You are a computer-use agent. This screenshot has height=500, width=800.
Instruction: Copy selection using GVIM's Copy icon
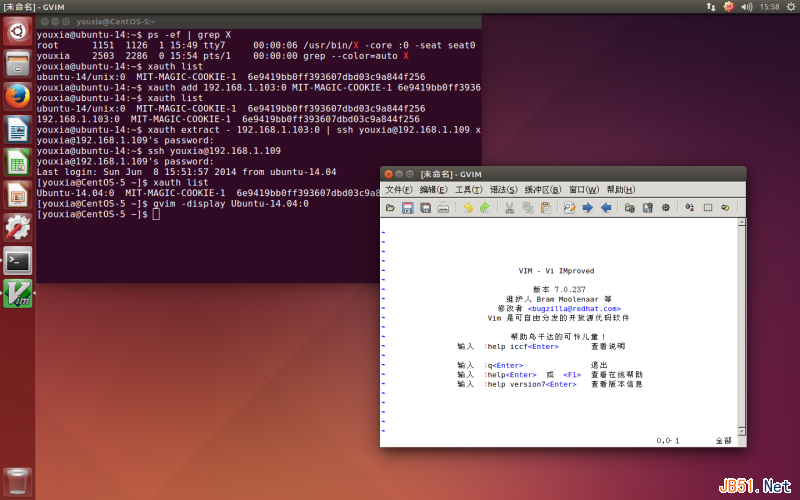pos(528,208)
